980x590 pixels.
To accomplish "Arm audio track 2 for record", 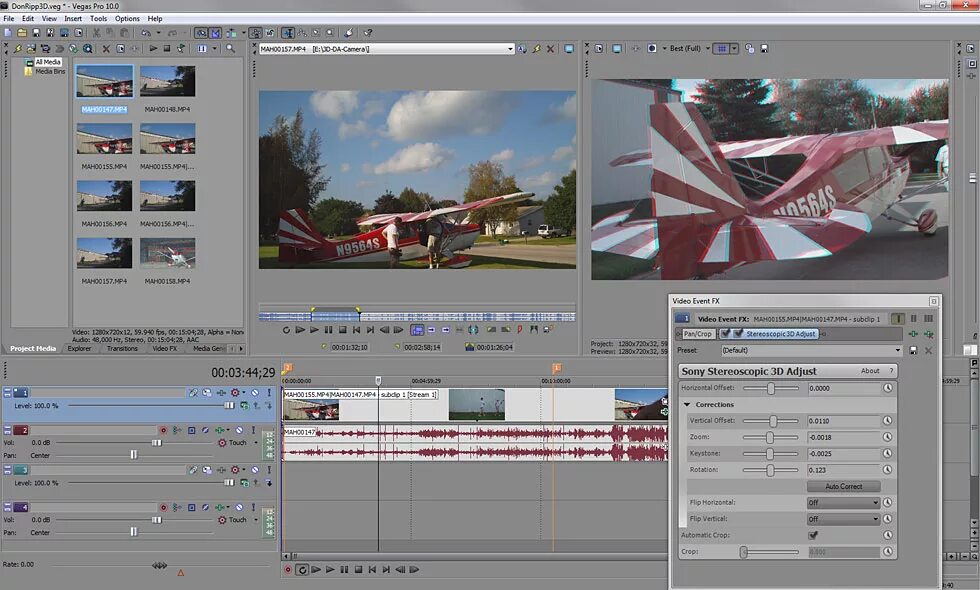I will click(164, 430).
